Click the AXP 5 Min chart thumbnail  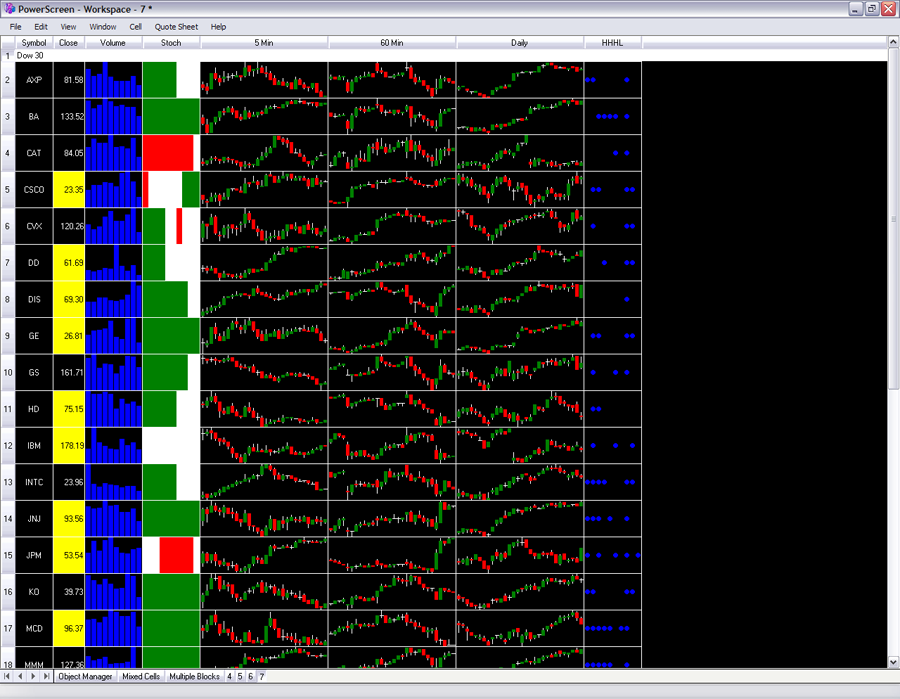coord(264,80)
